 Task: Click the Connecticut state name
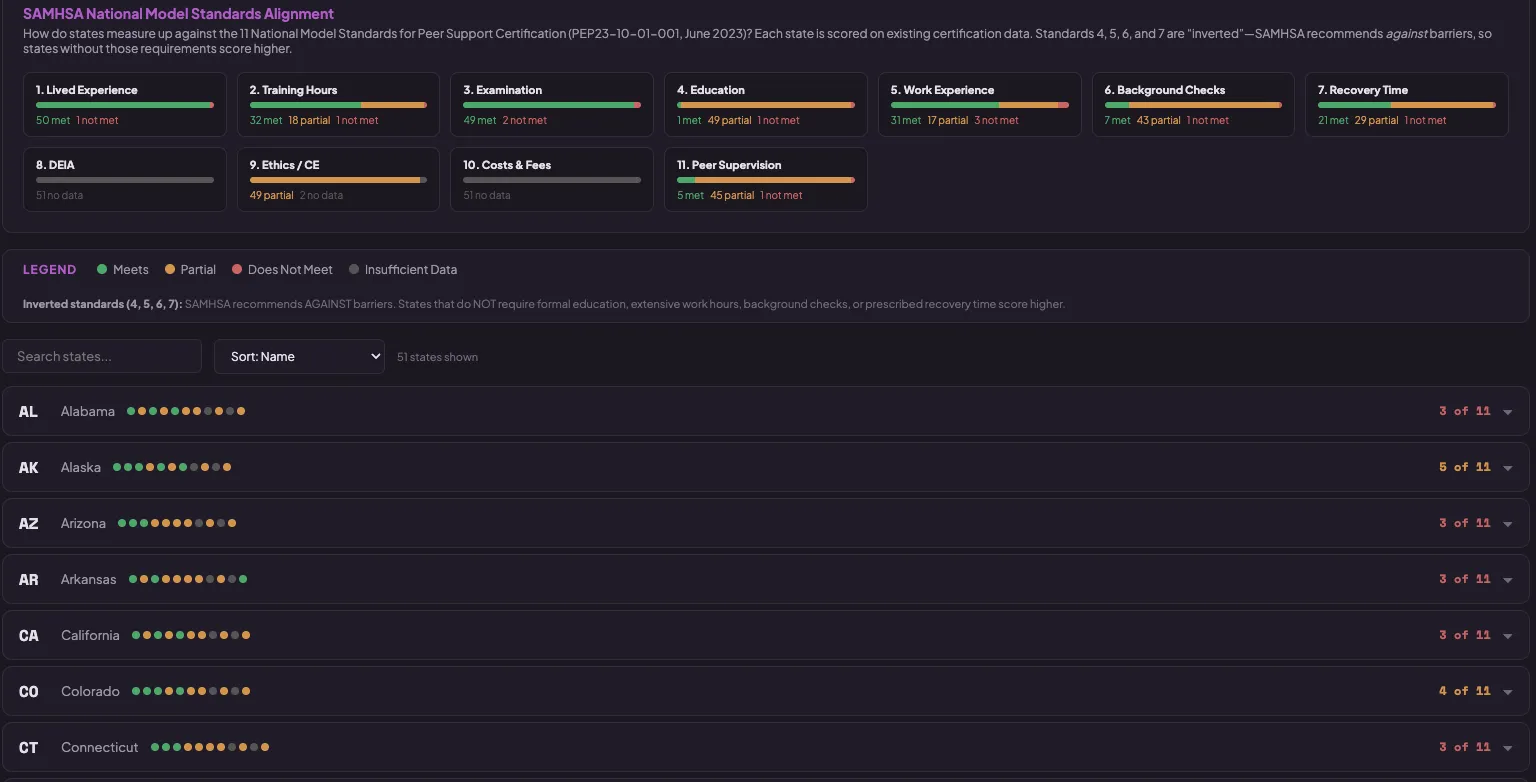pos(100,747)
